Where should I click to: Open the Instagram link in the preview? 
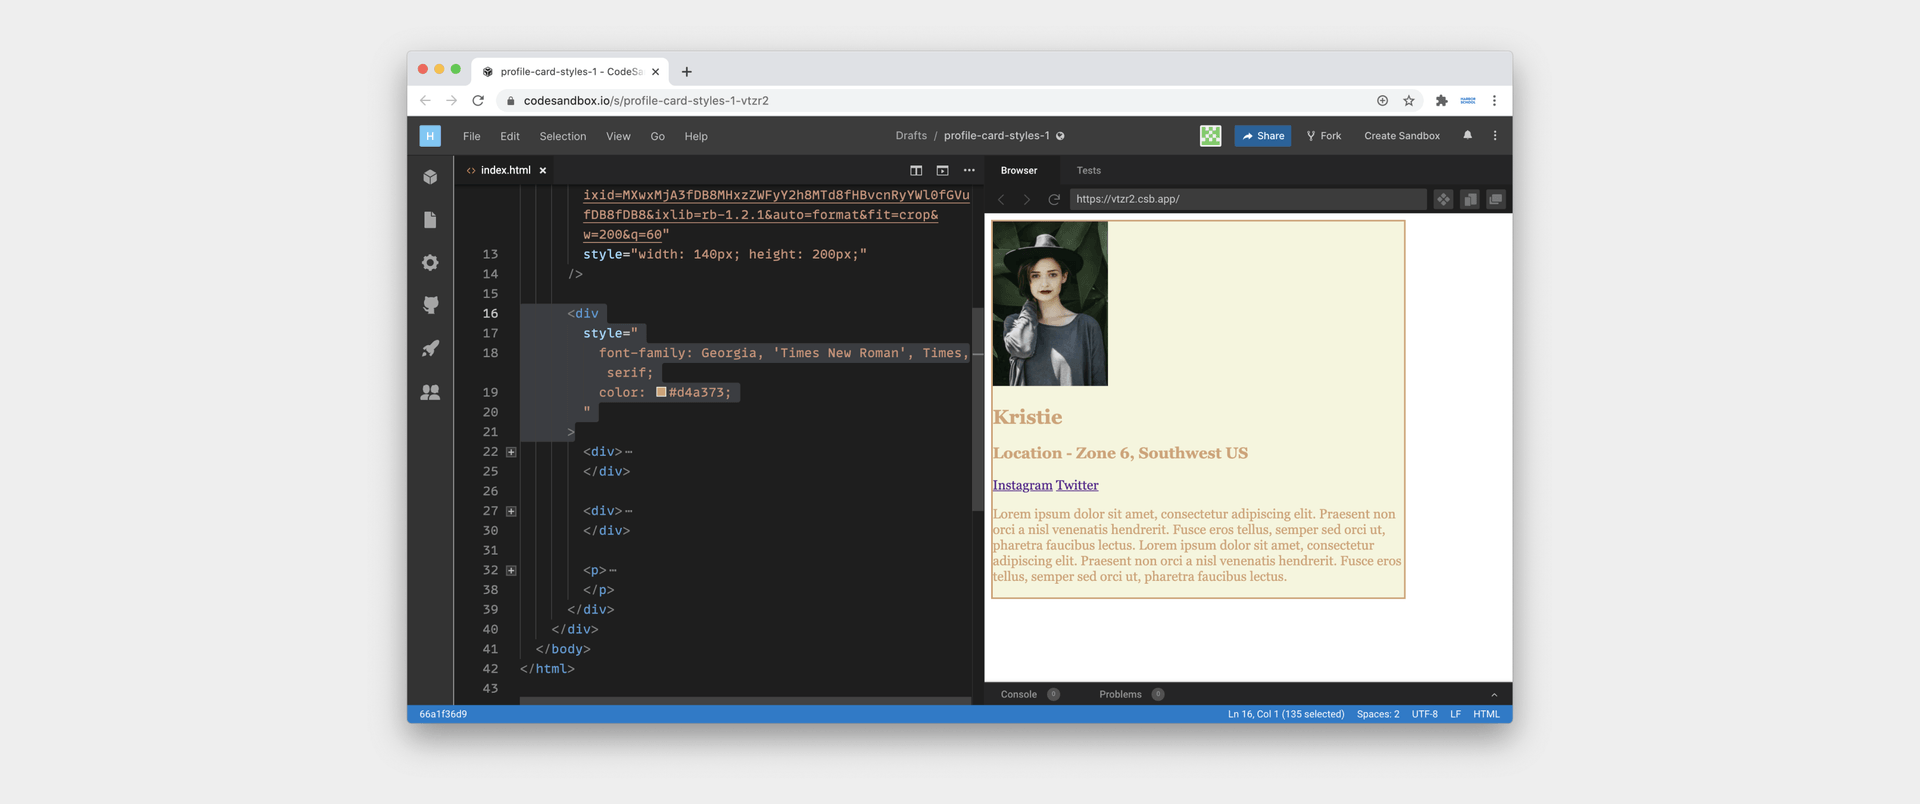1022,485
